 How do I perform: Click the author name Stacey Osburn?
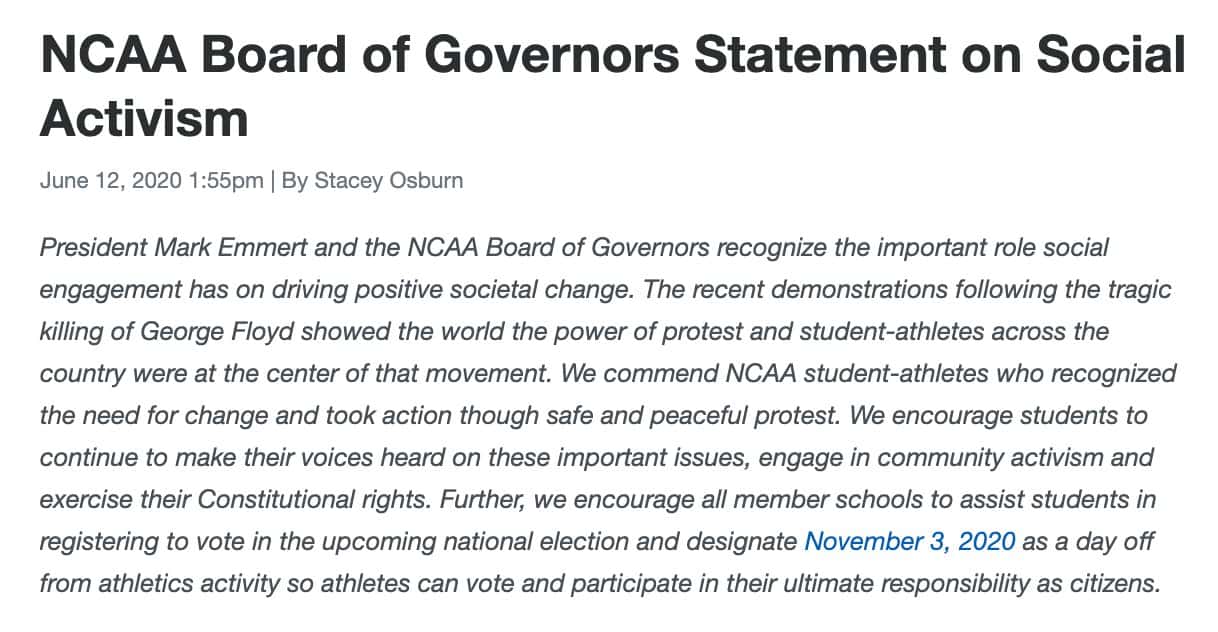pos(389,181)
